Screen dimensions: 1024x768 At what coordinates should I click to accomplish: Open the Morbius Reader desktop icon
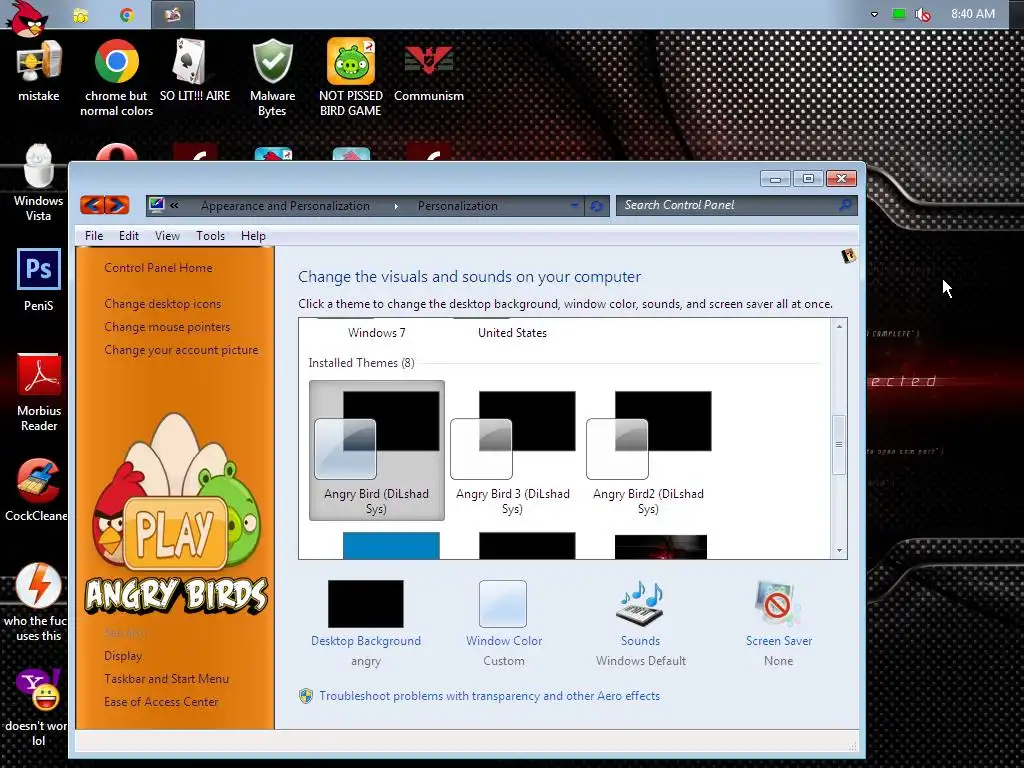39,392
